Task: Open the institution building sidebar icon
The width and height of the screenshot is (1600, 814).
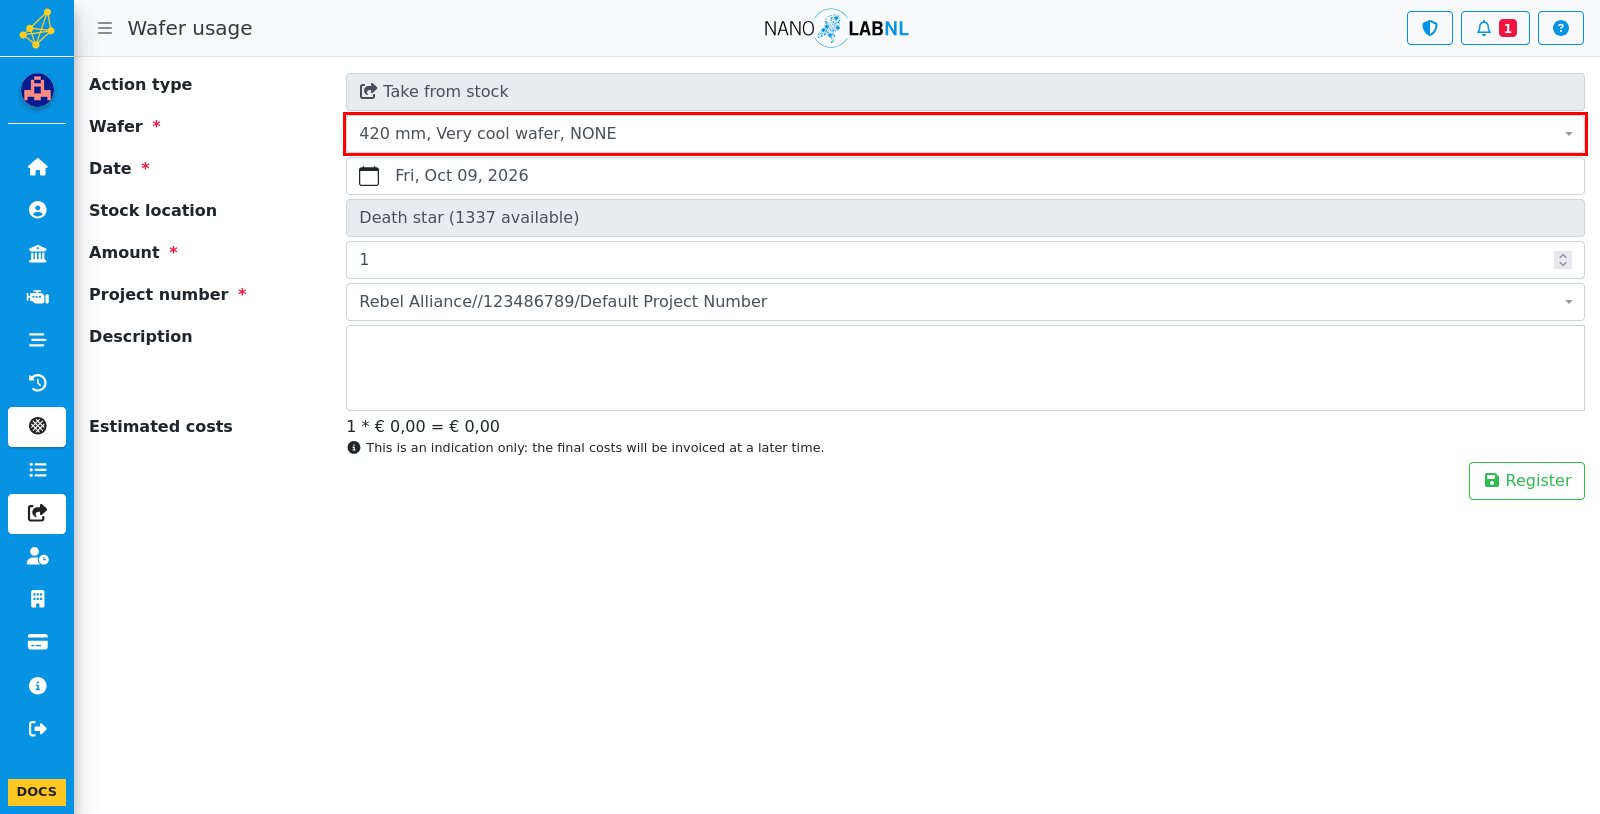Action: (x=37, y=253)
